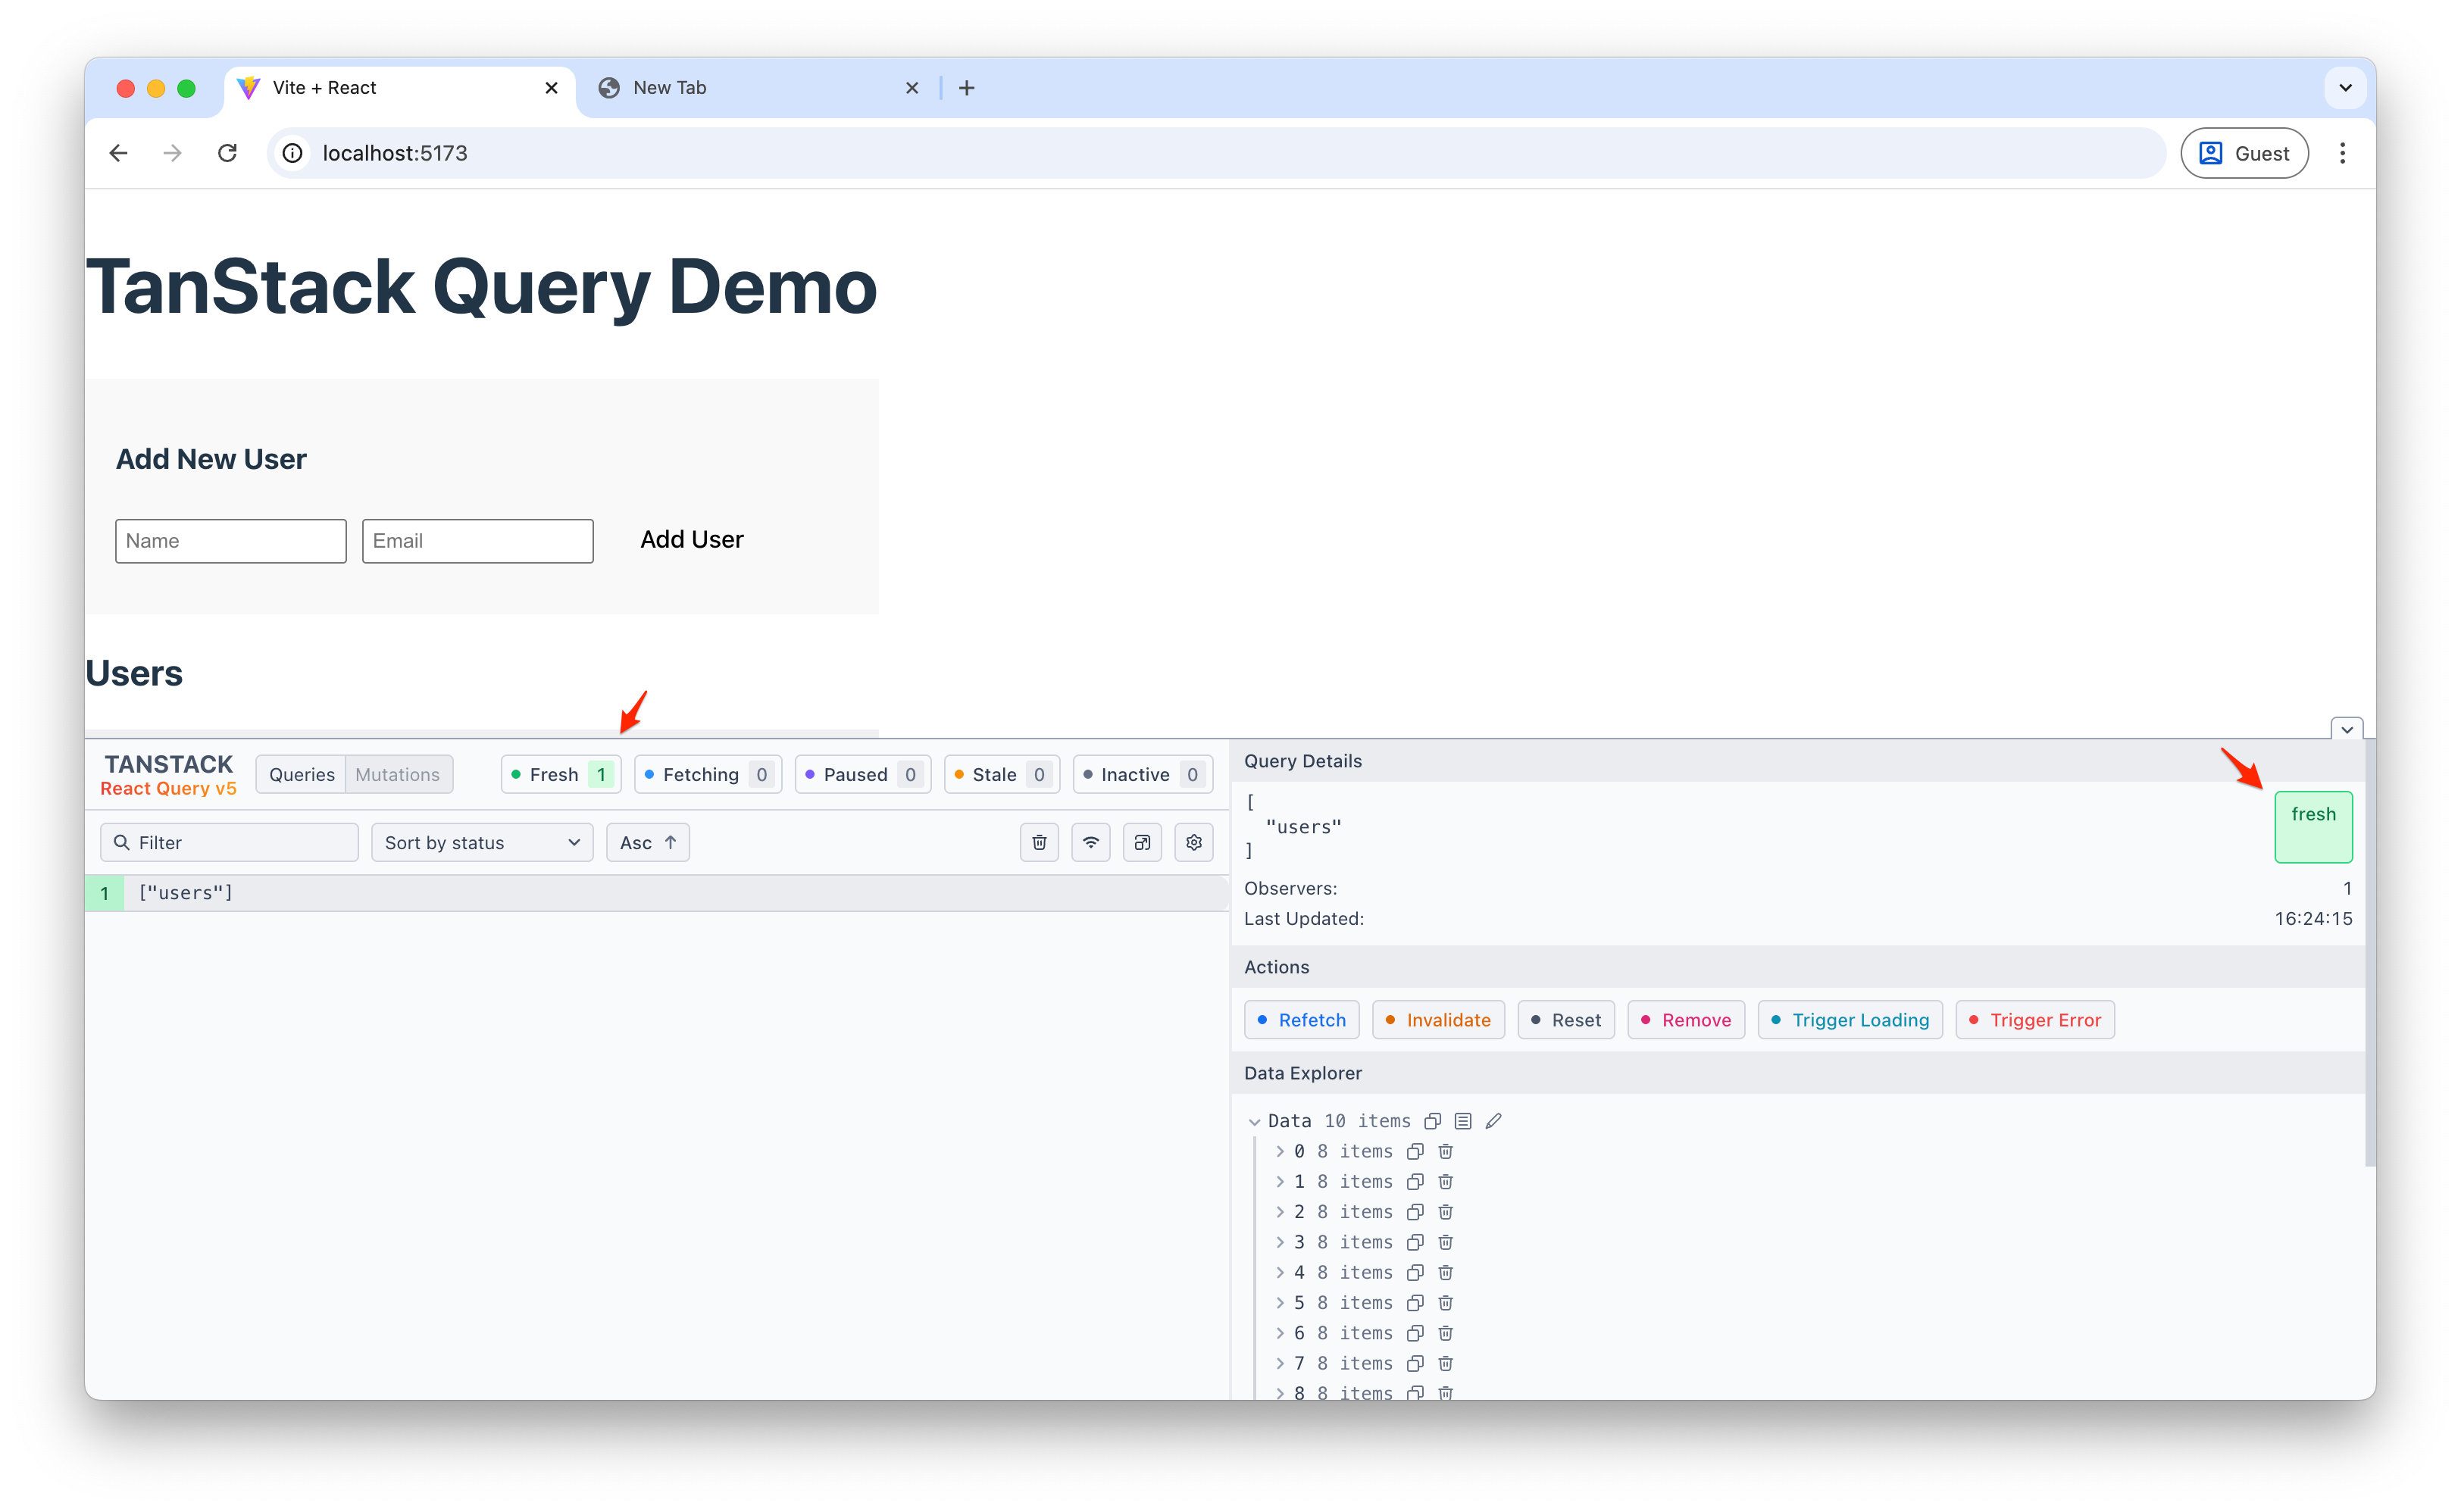Click the Invalidate action button
This screenshot has height=1512, width=2461.
[x=1437, y=1019]
